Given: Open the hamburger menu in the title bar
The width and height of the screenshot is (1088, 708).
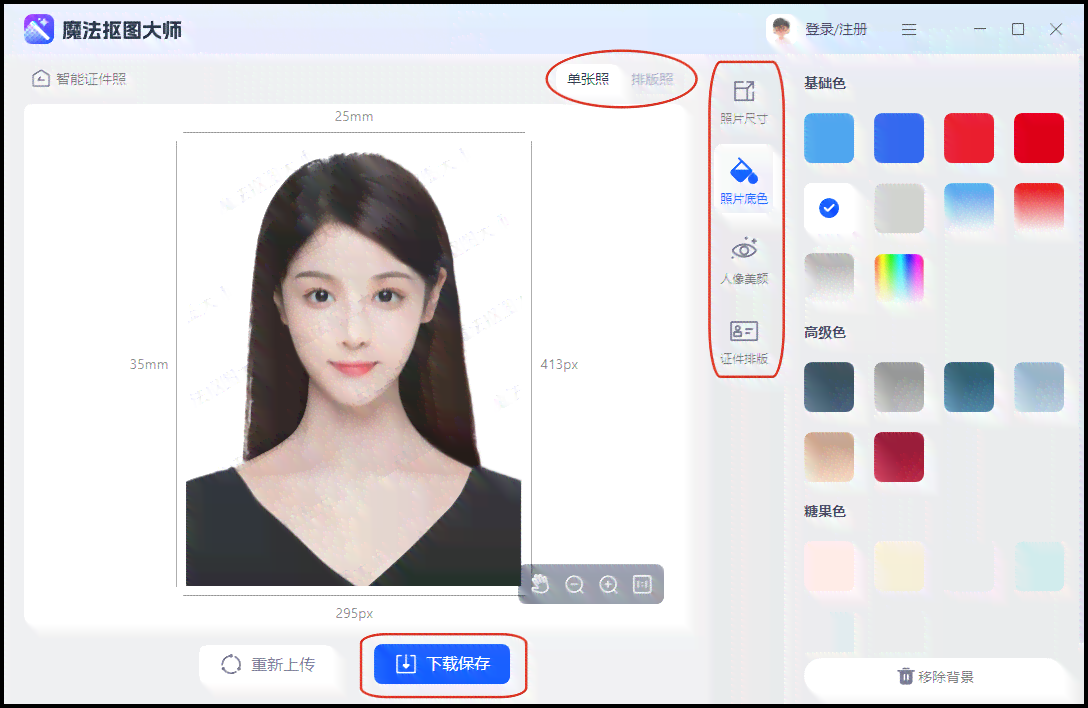Looking at the screenshot, I should 909,29.
